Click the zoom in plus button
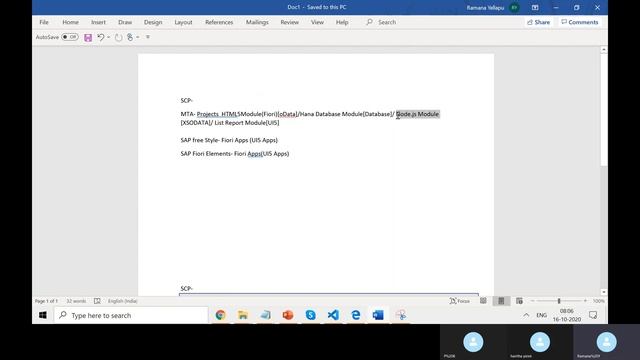640x360 pixels. (x=585, y=301)
